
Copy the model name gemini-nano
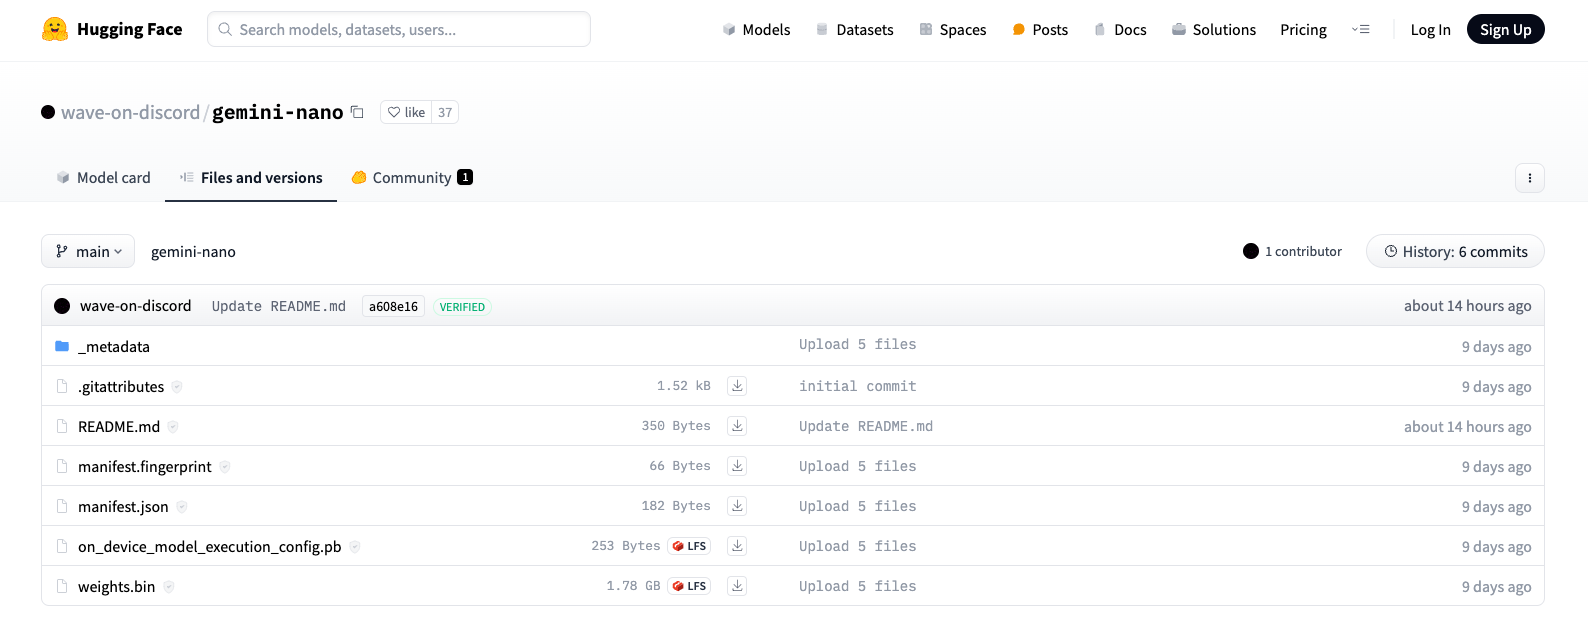coord(357,112)
